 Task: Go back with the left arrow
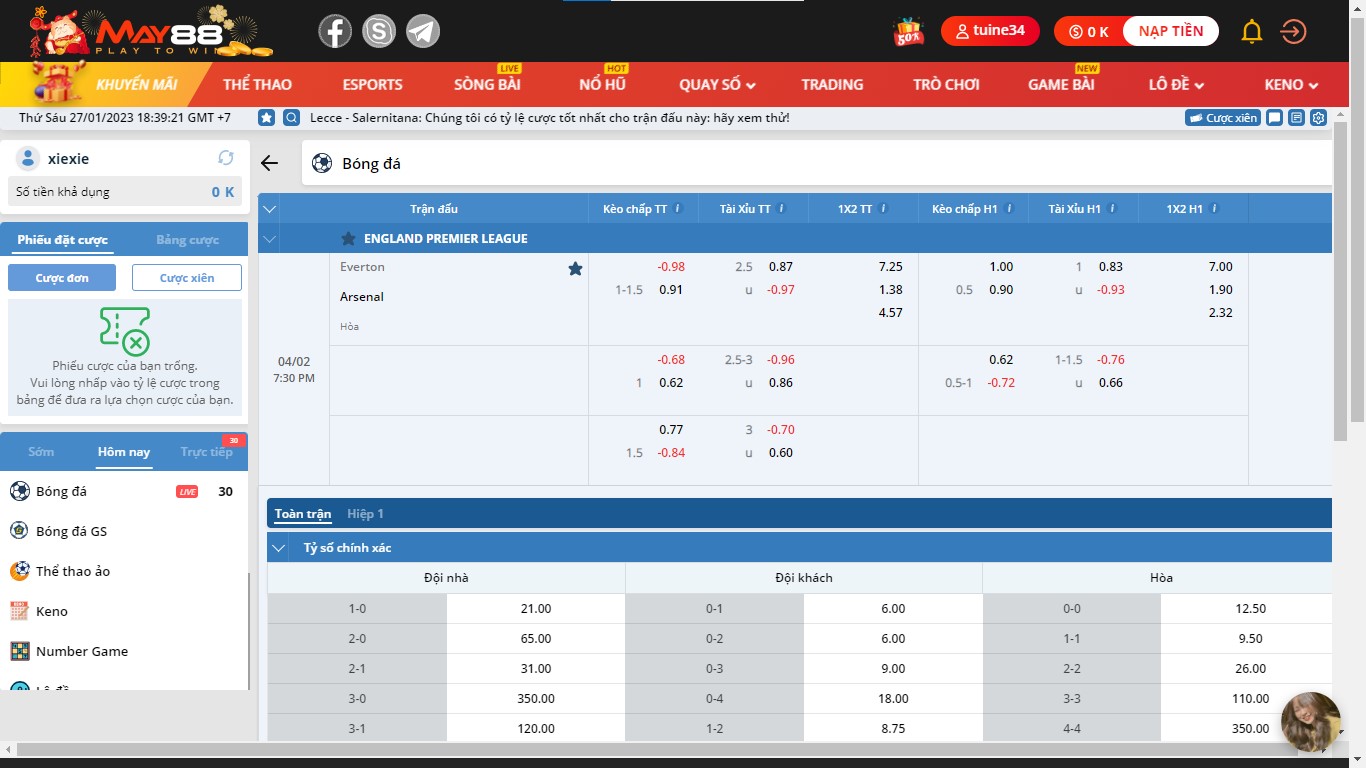point(269,163)
